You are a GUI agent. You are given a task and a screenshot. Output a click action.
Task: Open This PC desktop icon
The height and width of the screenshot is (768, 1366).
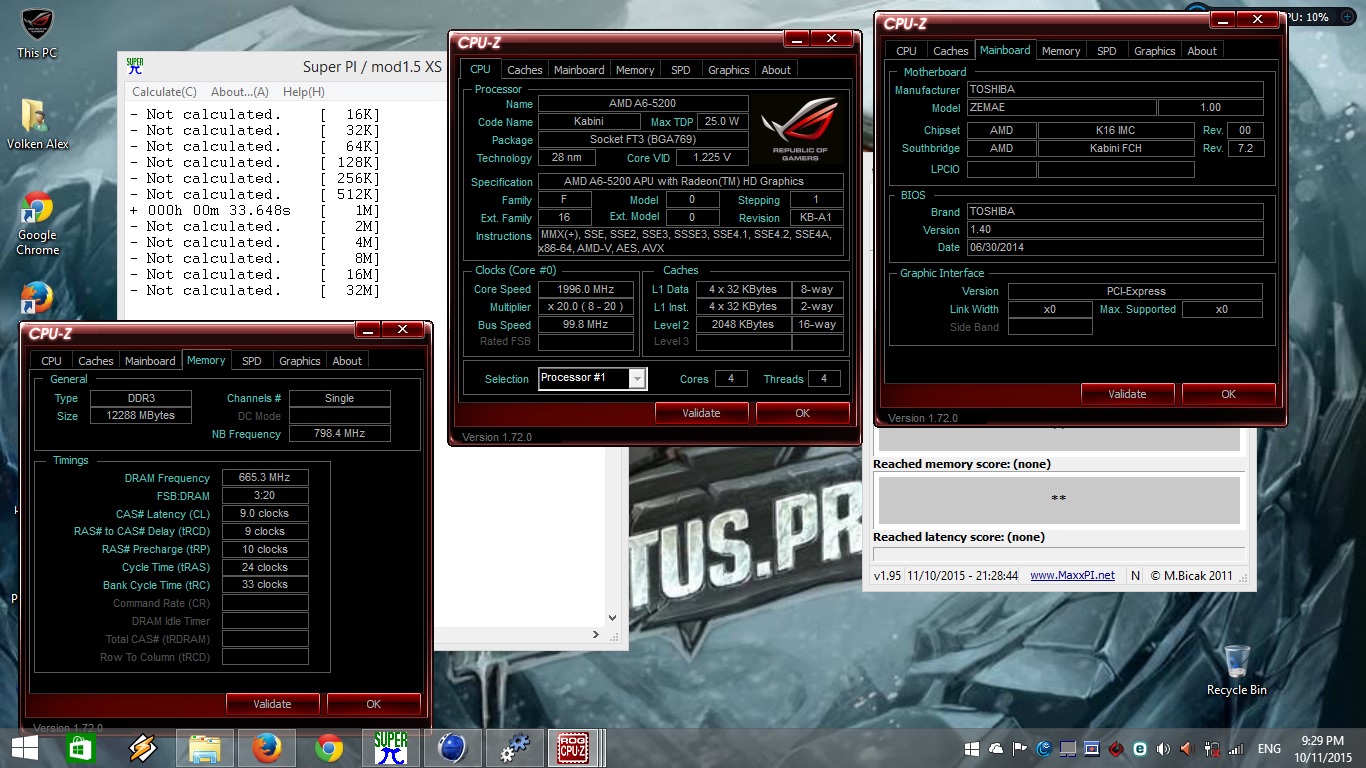(37, 33)
